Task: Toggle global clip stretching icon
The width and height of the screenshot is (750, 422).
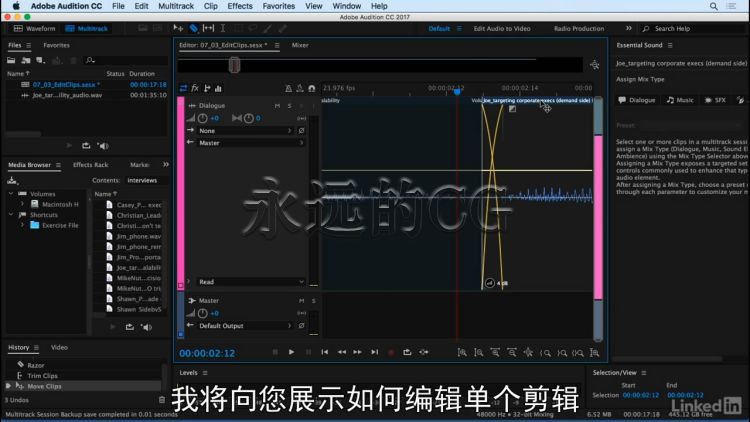Action: click(300, 88)
